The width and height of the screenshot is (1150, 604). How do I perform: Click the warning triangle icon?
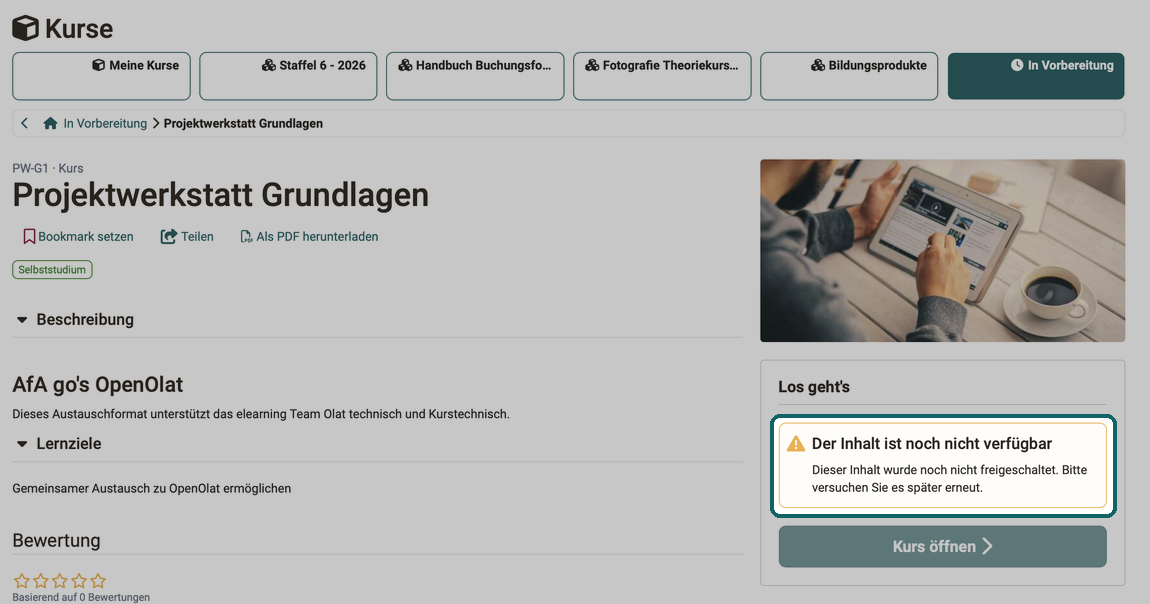point(796,443)
